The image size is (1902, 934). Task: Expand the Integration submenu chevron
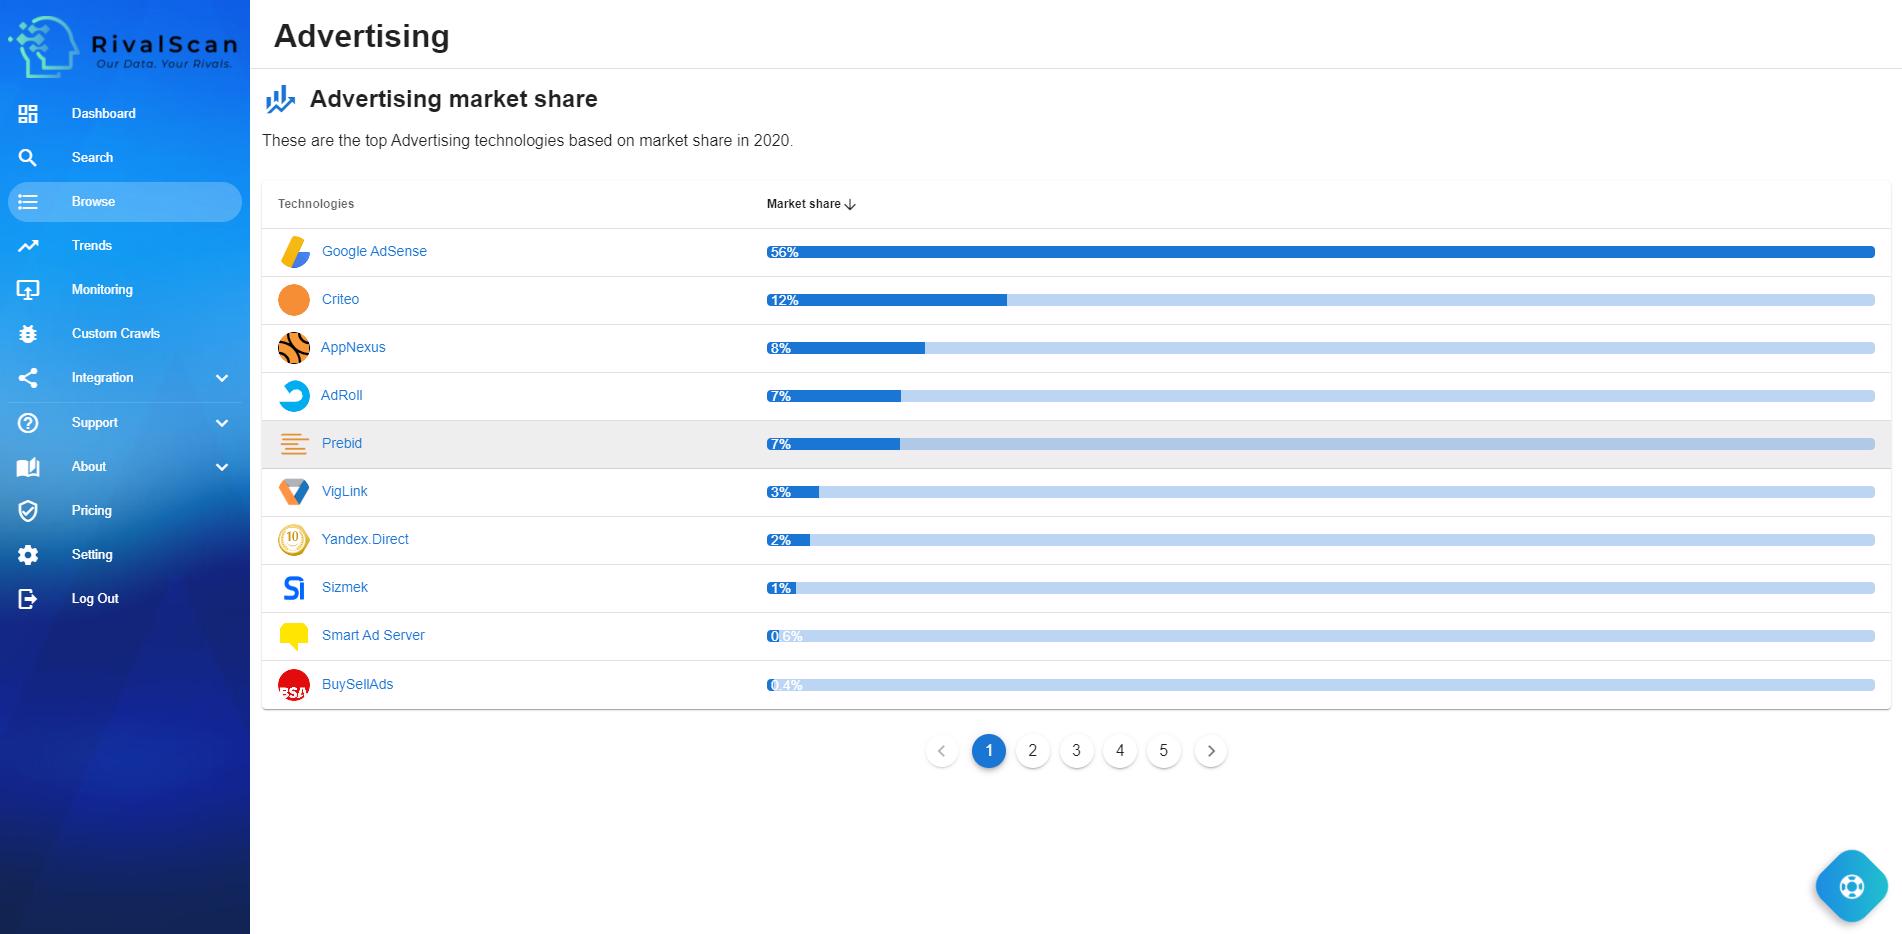[x=222, y=378]
